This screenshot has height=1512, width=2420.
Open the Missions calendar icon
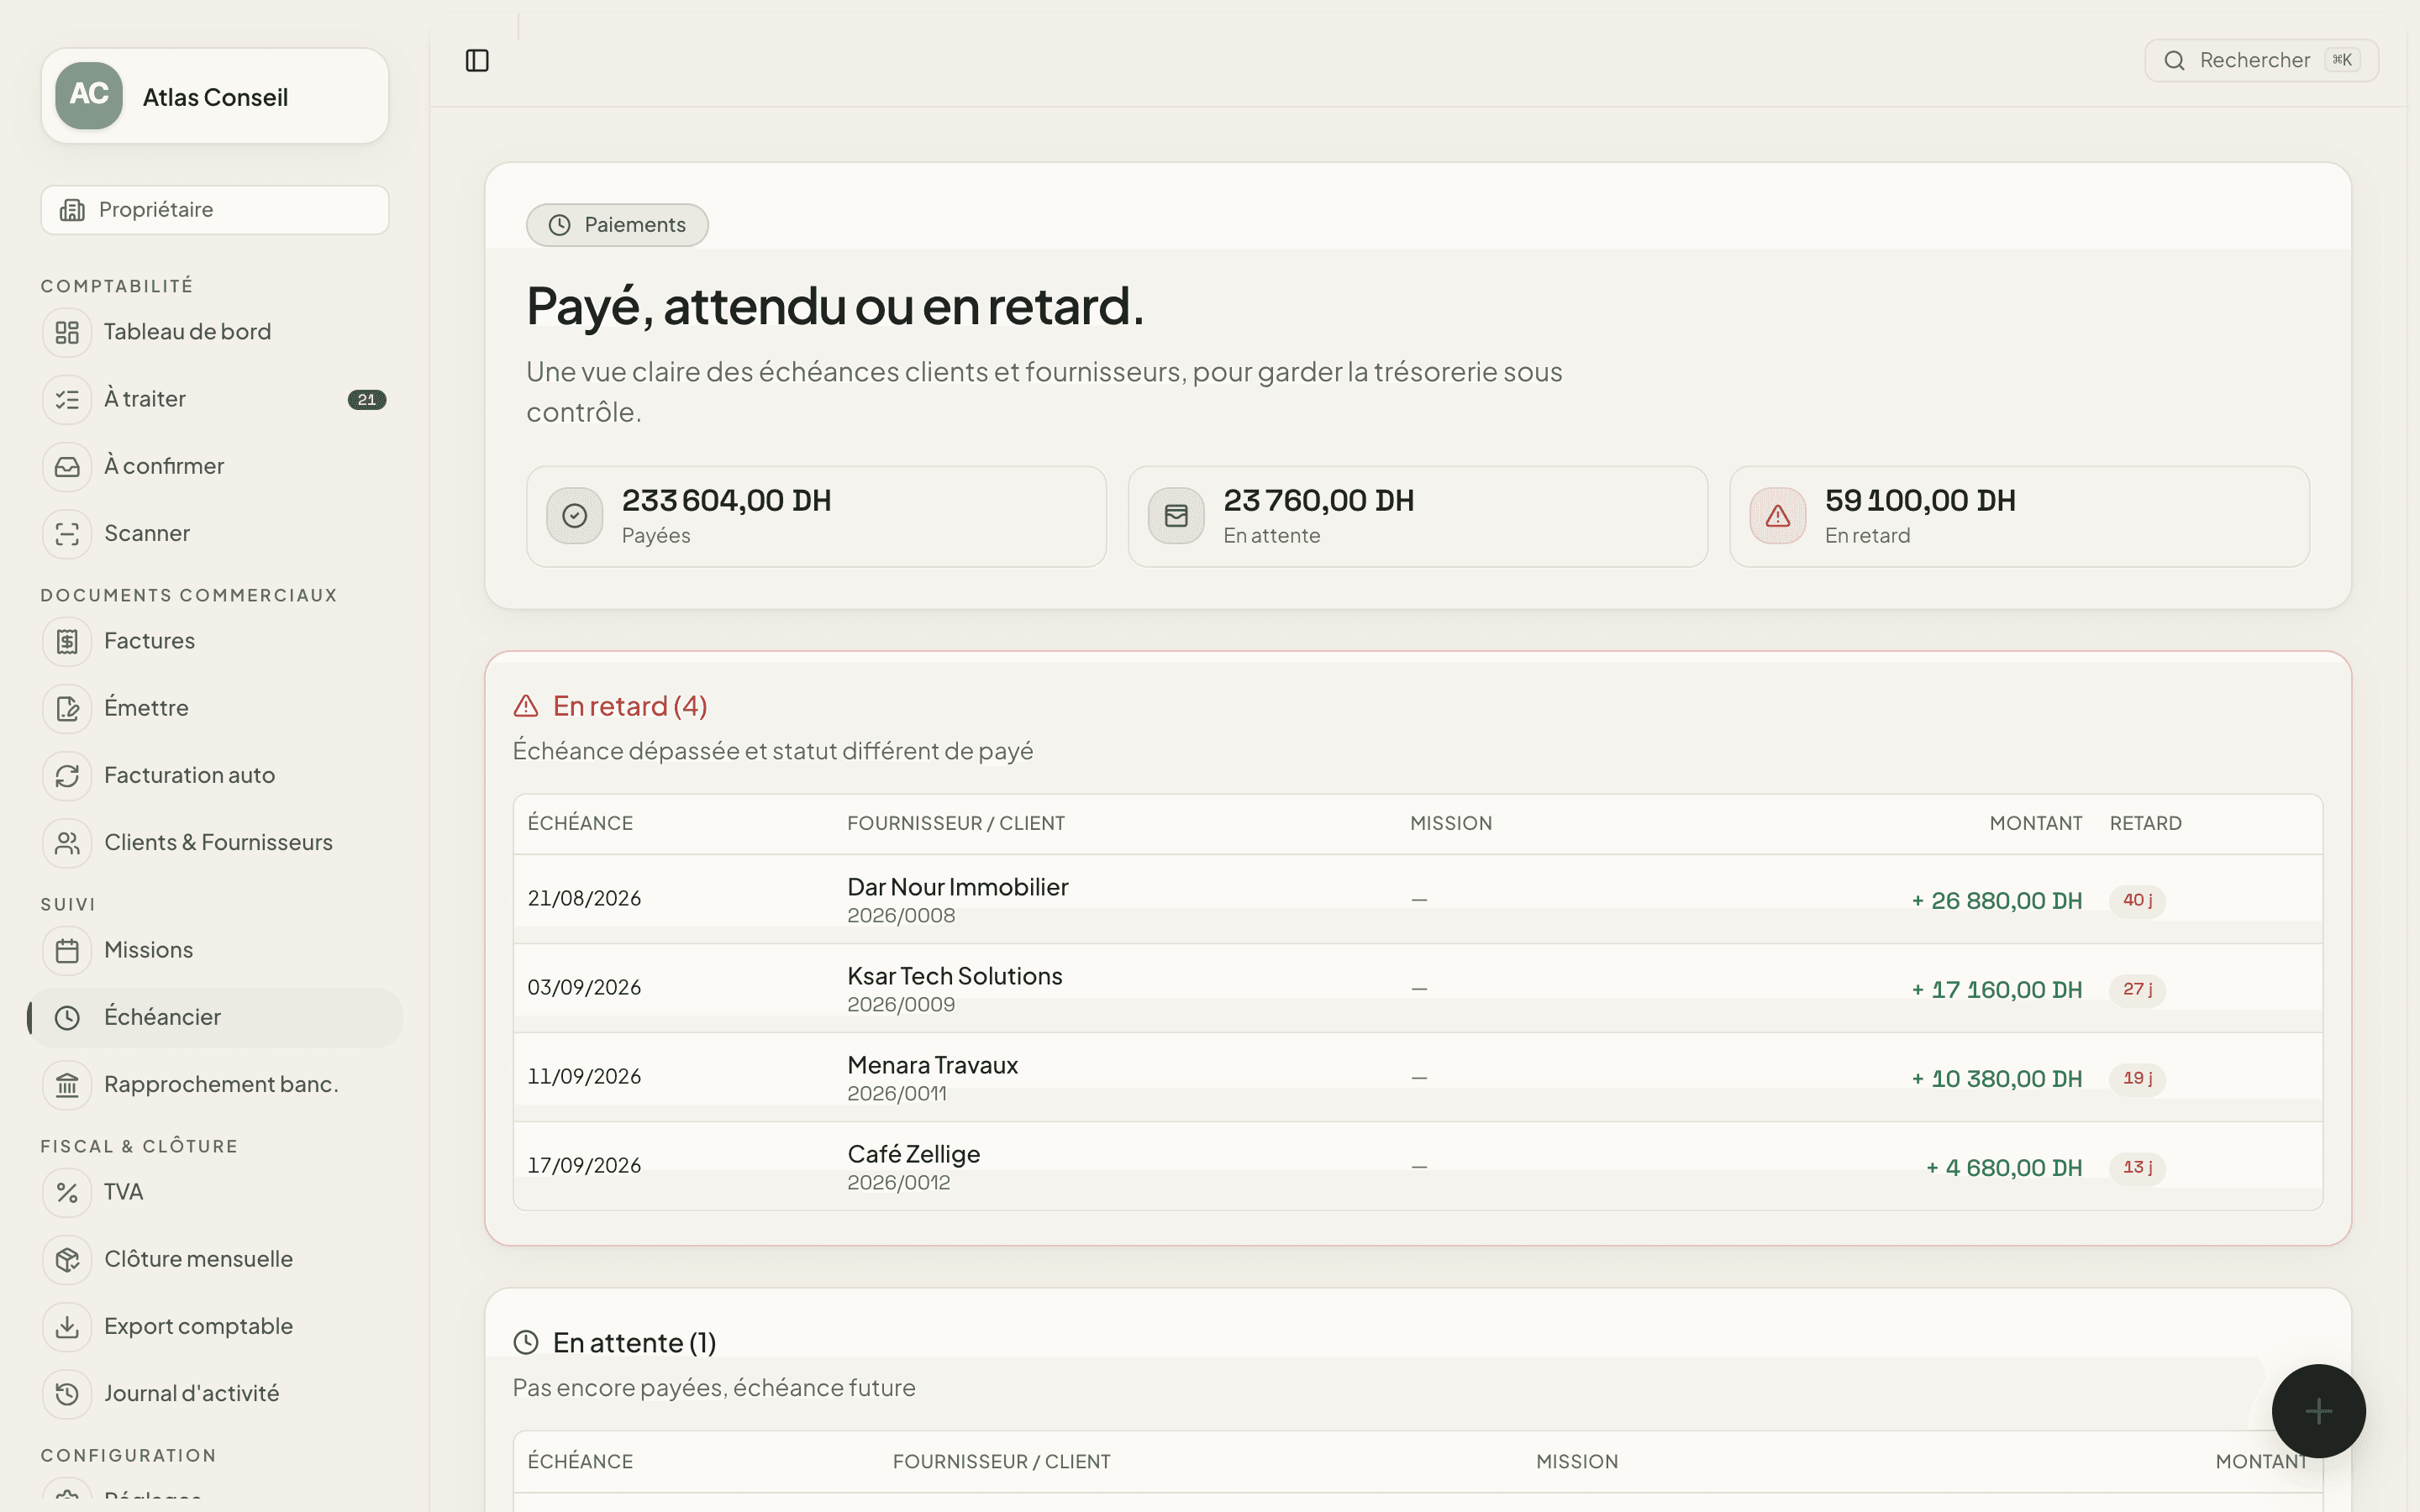pos(67,950)
